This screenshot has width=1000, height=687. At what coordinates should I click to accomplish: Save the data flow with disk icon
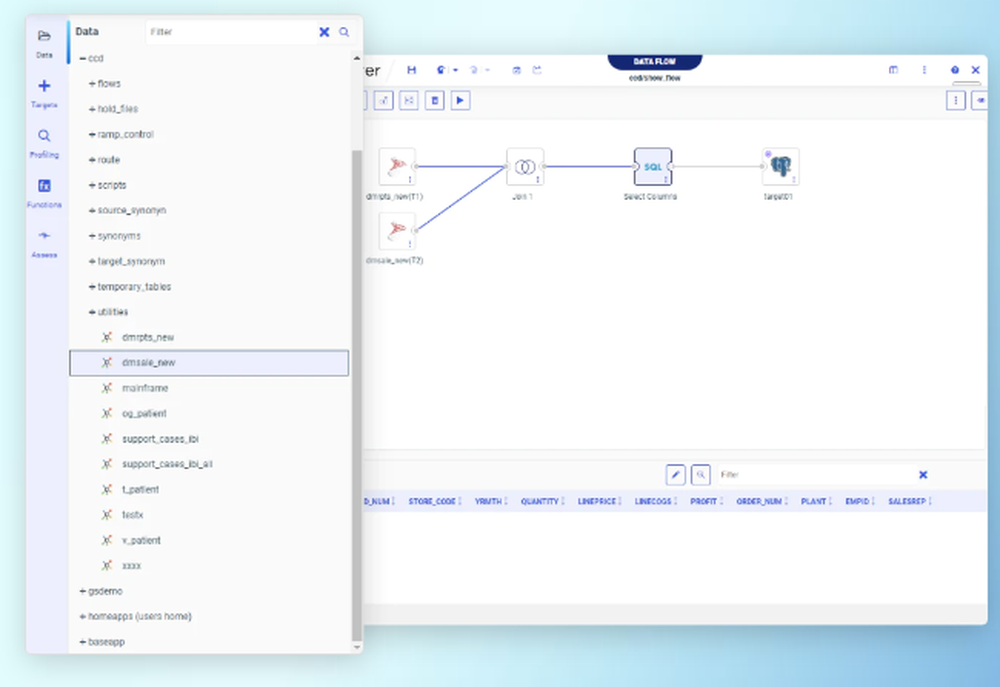(411, 70)
